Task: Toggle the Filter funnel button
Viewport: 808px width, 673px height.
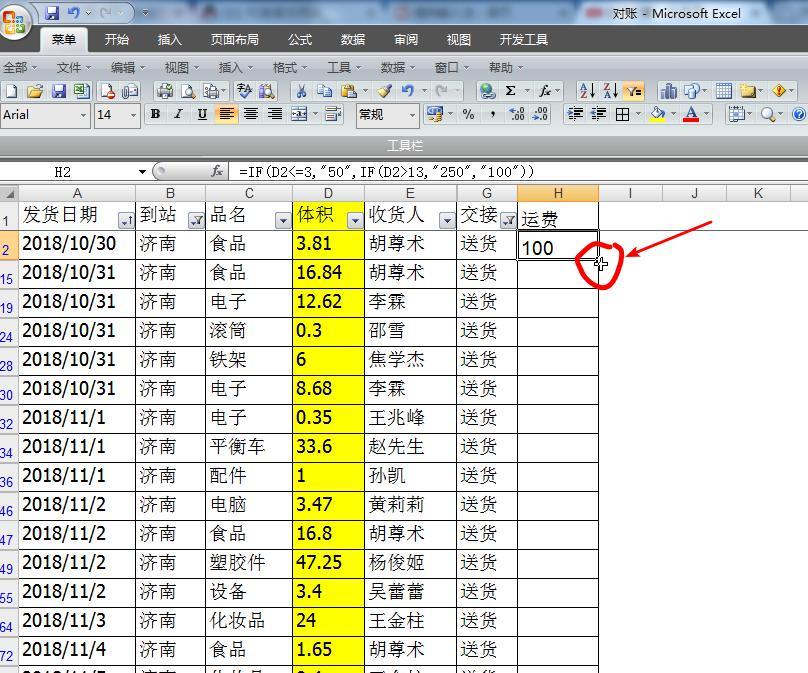Action: (634, 92)
